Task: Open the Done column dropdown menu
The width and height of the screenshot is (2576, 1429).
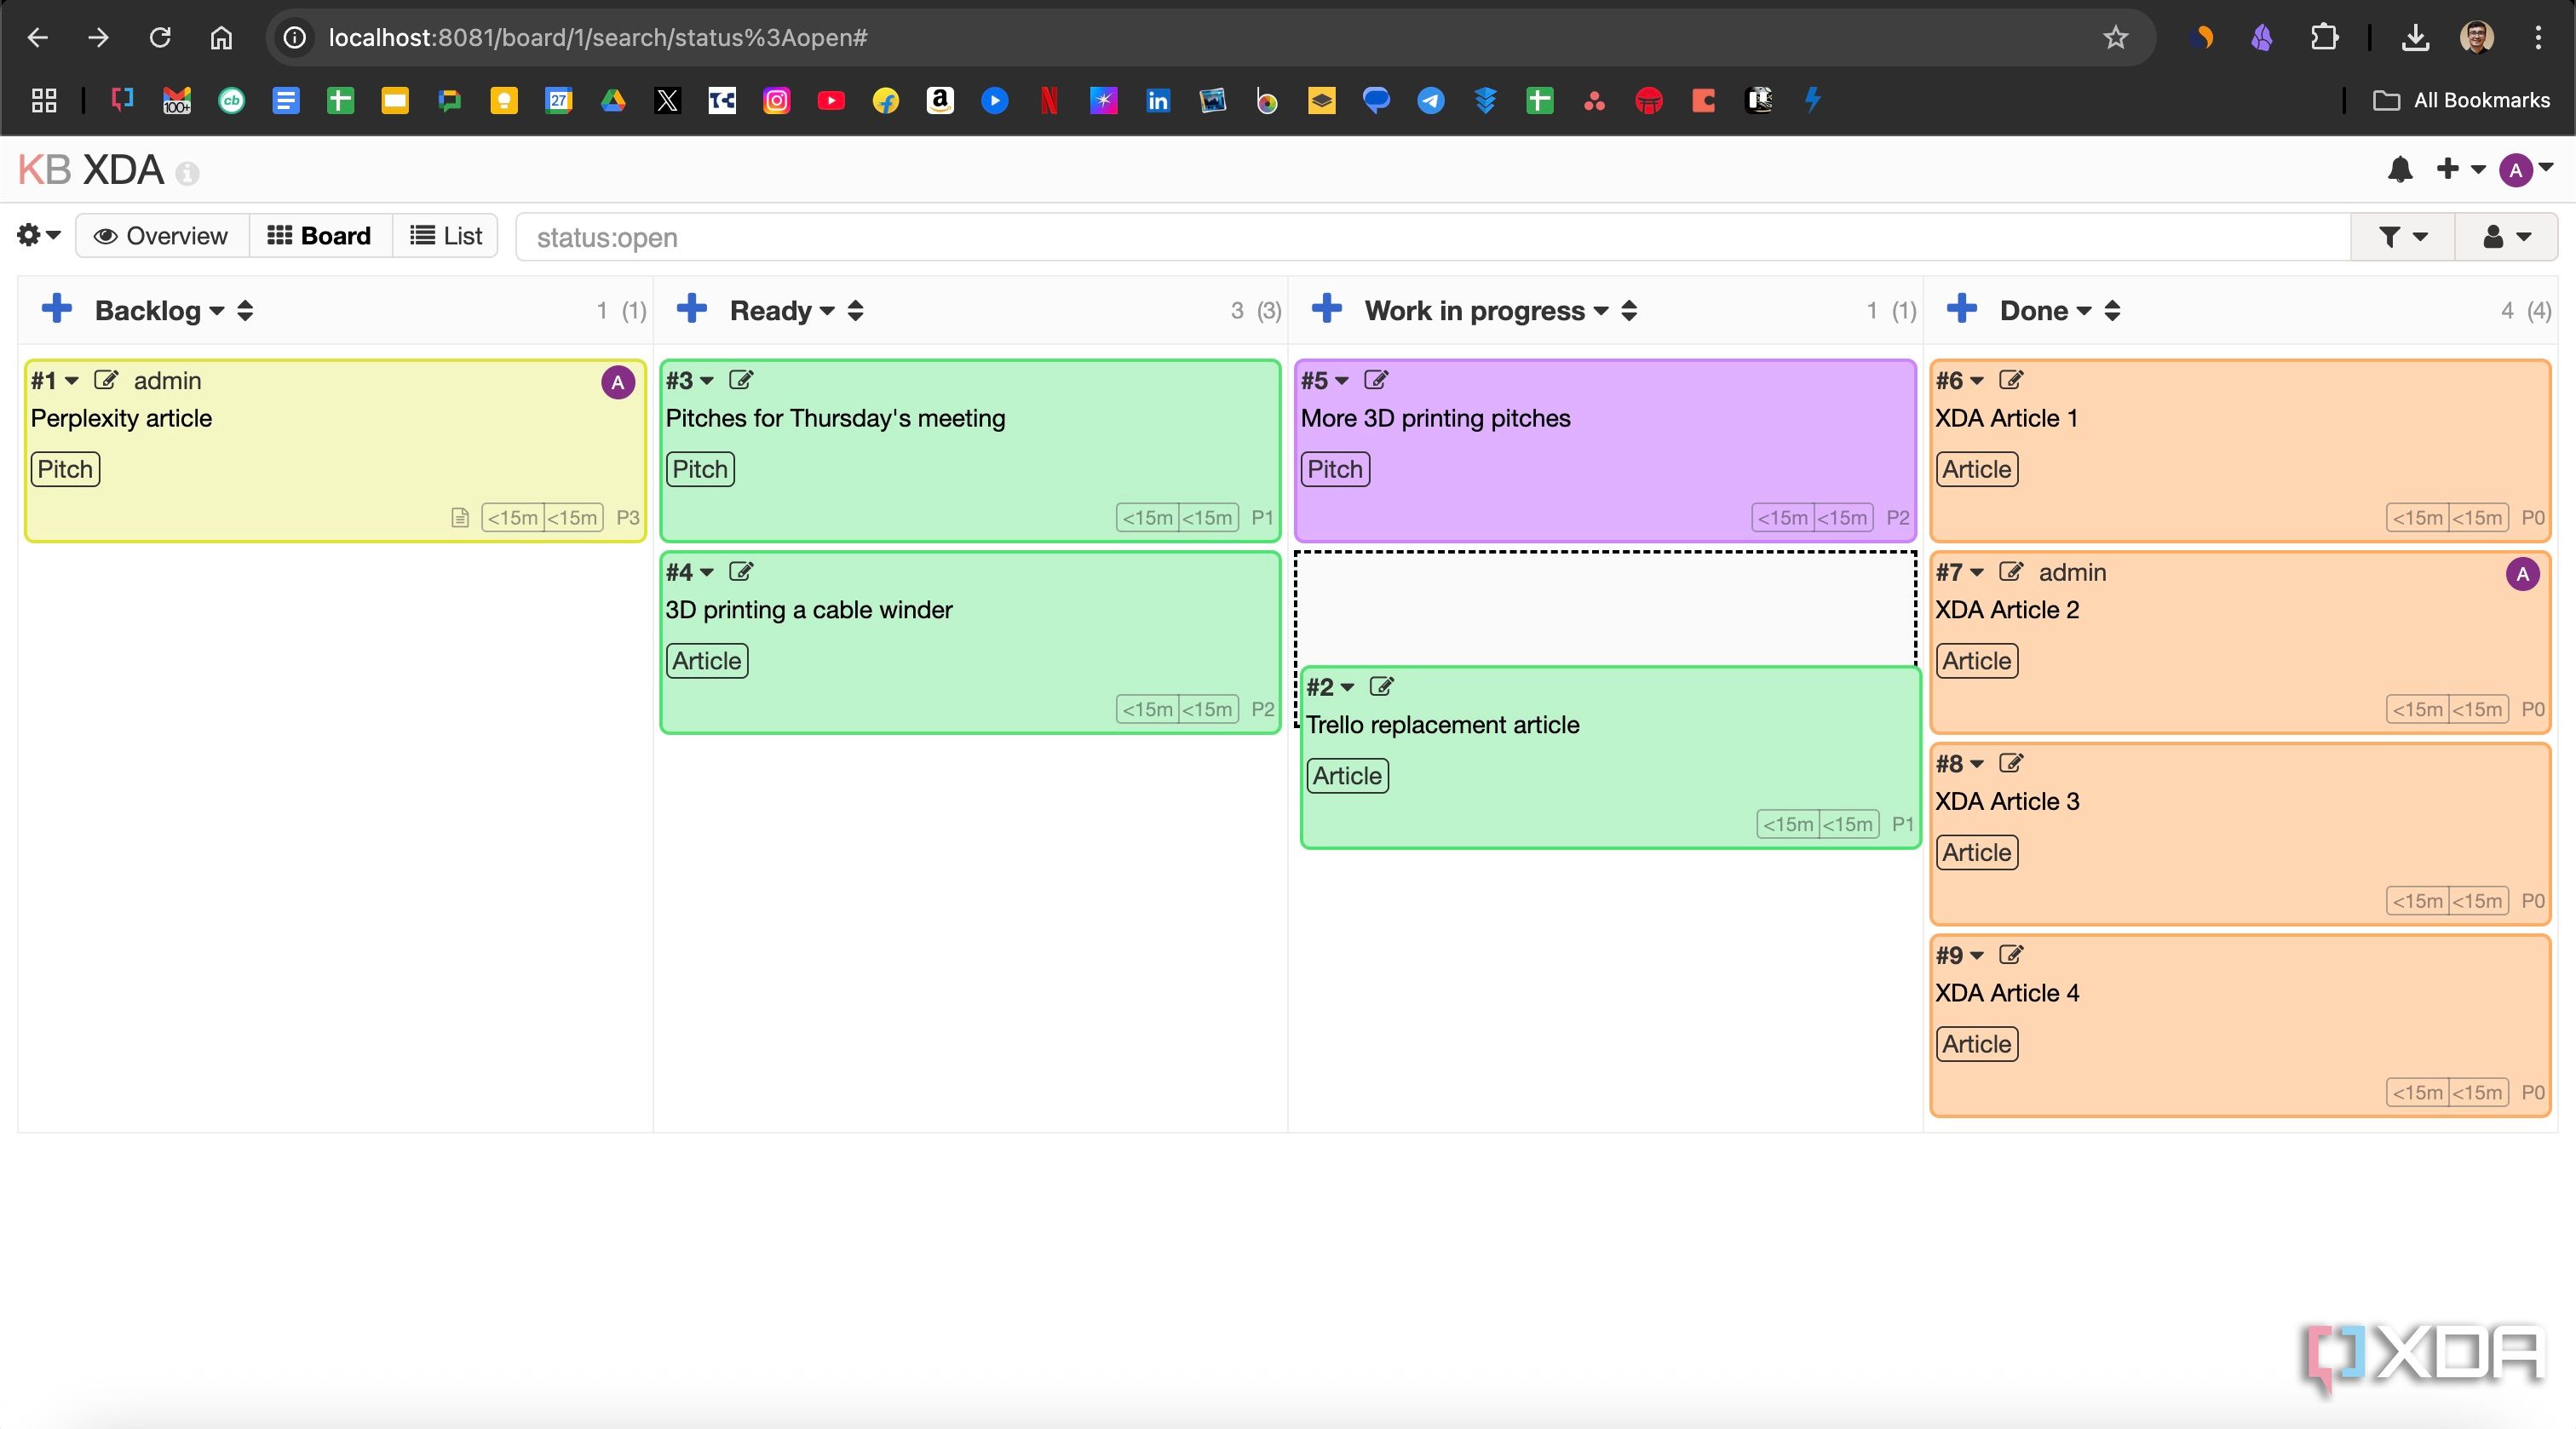Action: point(2084,312)
